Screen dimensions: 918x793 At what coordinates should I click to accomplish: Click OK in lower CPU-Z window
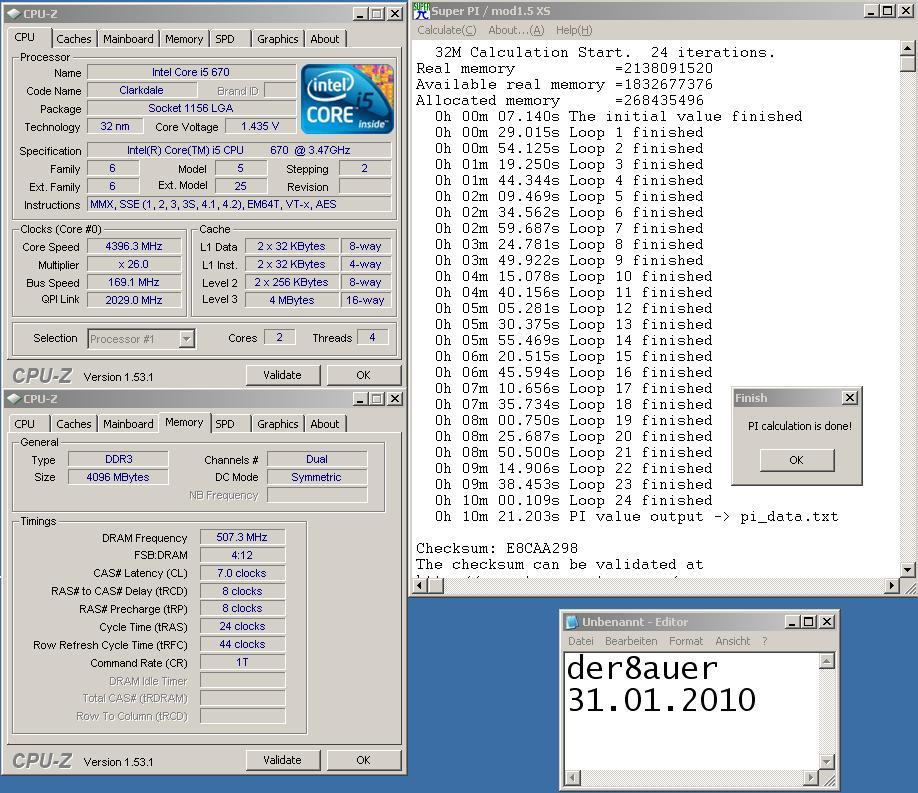click(363, 760)
